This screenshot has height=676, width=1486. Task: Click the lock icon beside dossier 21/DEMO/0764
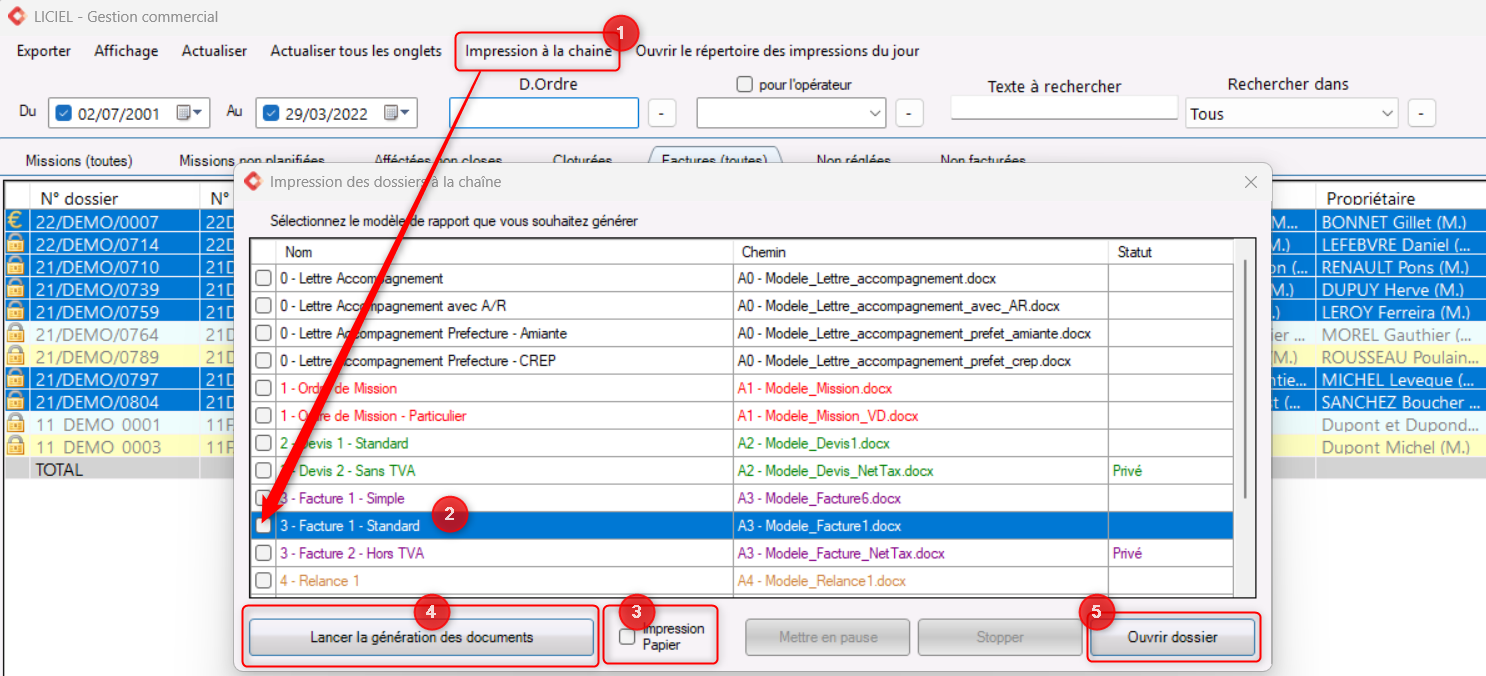(16, 334)
